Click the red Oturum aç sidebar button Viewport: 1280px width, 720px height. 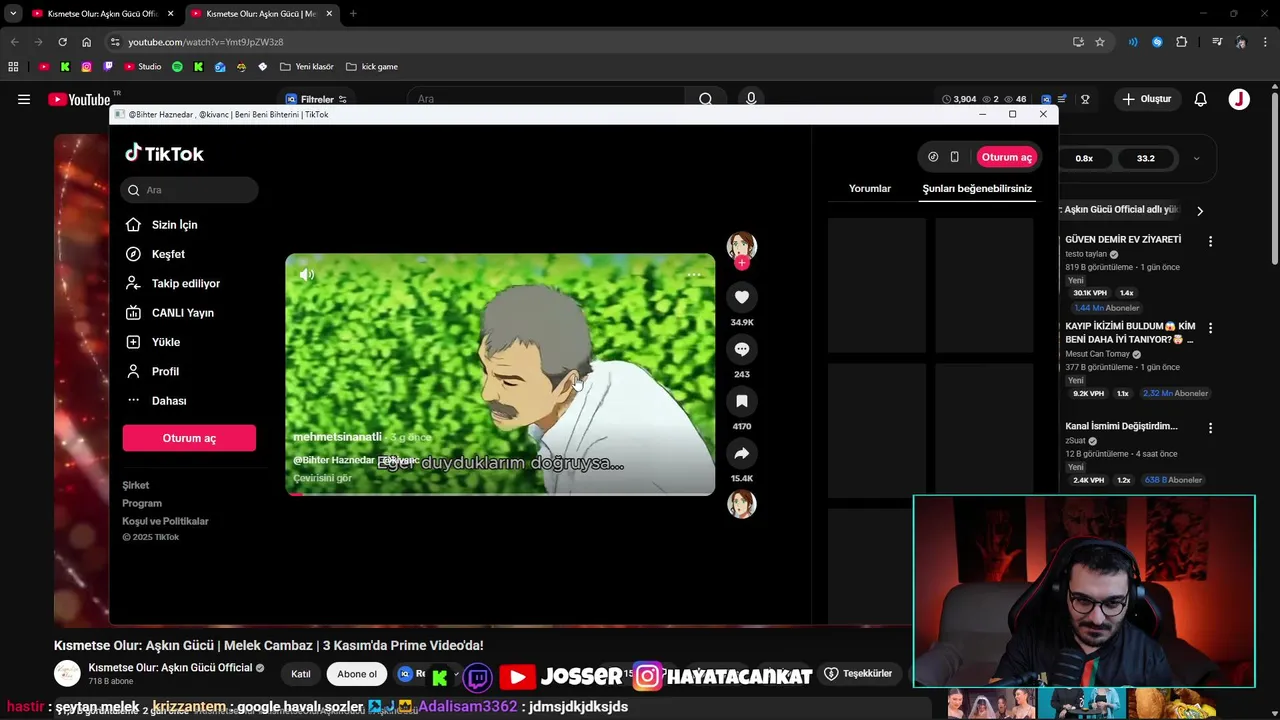point(189,438)
